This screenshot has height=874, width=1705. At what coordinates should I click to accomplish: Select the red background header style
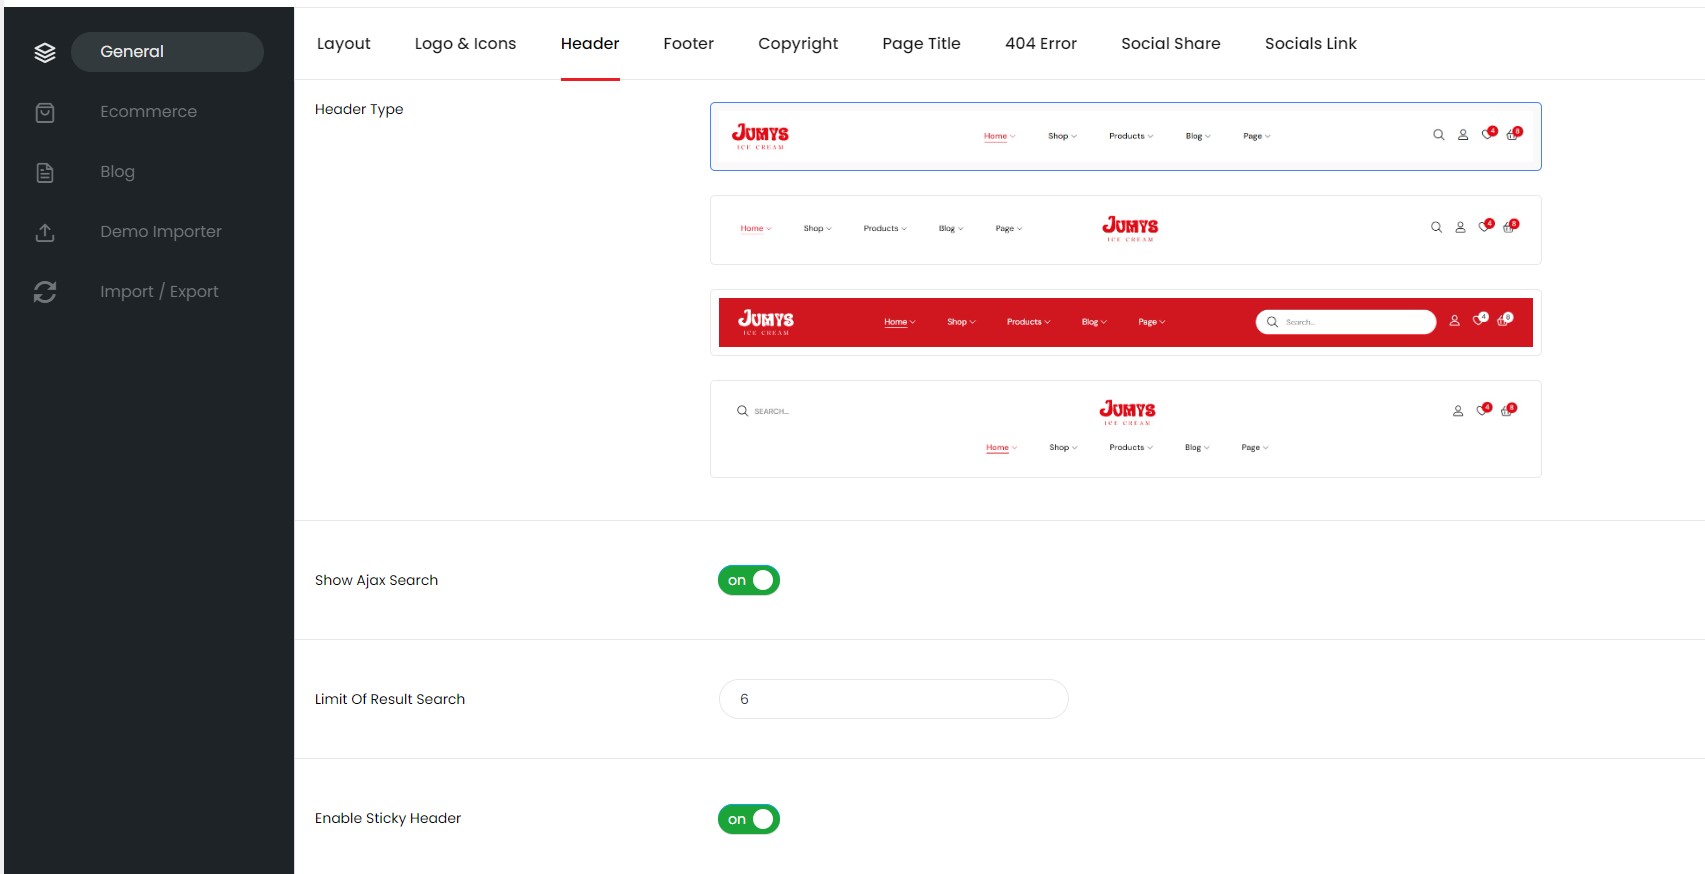[x=1125, y=322]
